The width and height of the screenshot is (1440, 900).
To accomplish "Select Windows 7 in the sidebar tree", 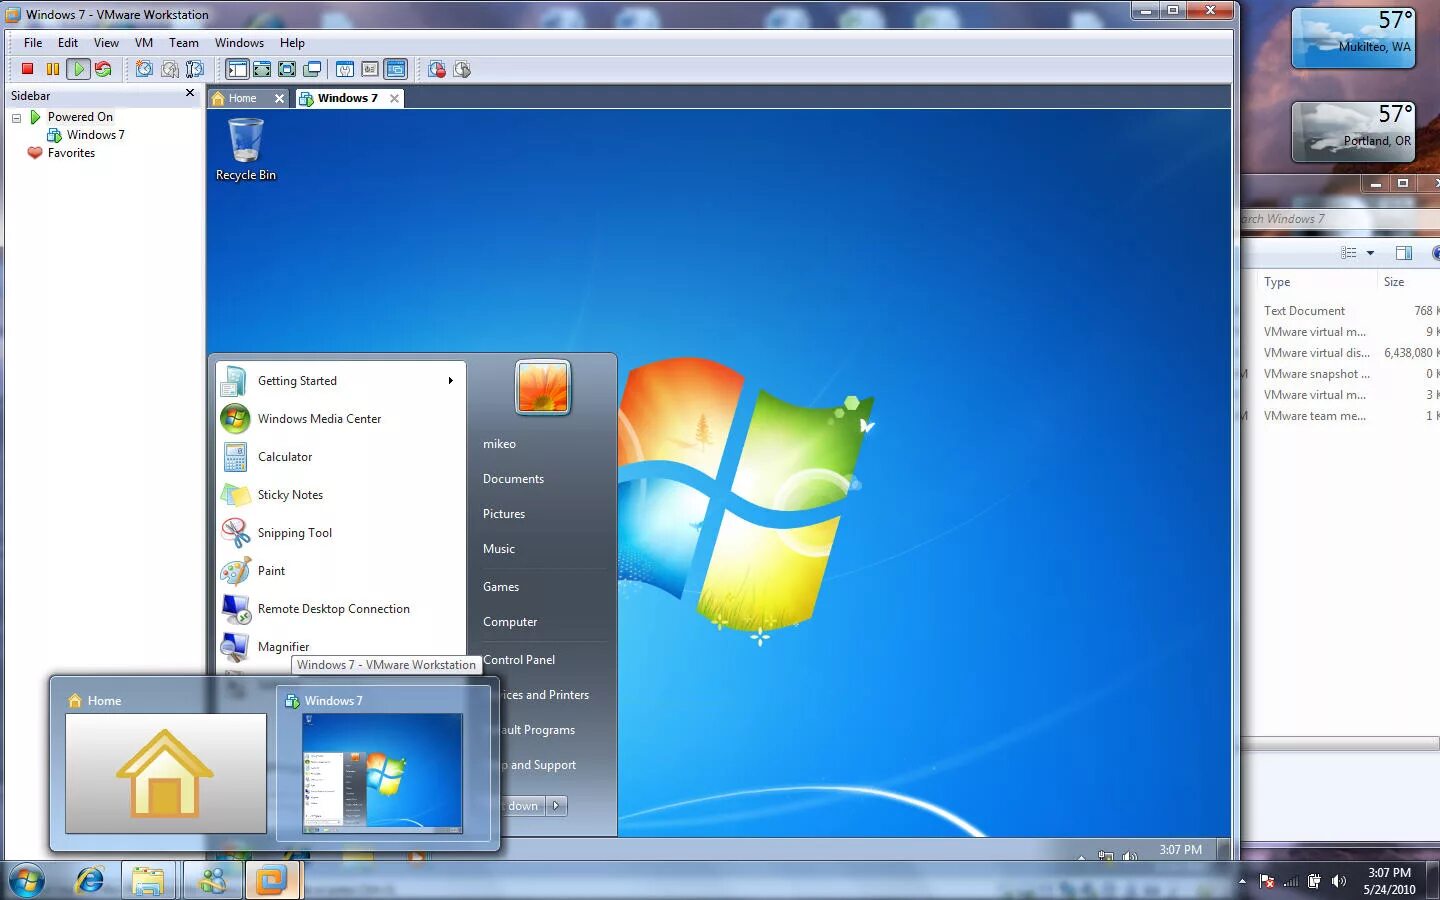I will [95, 135].
